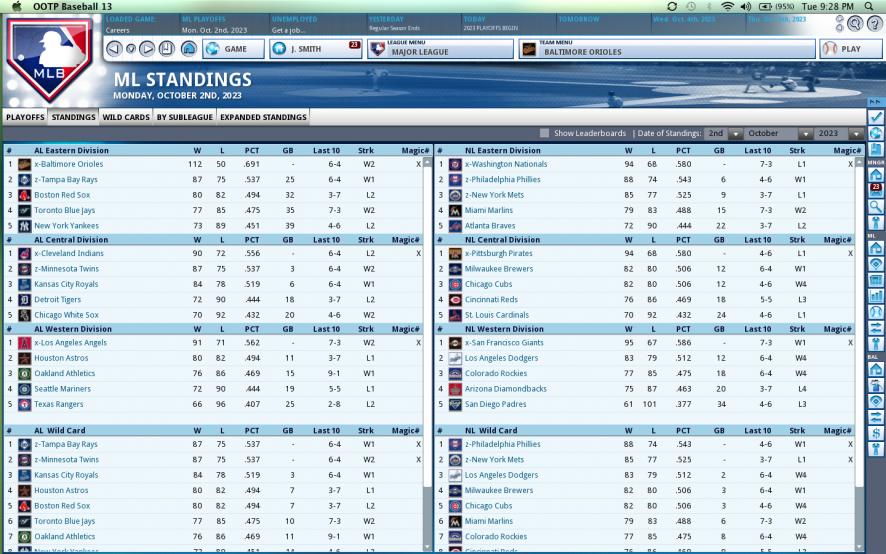Click the NL Western Division header
This screenshot has height=554, width=886.
pos(504,329)
